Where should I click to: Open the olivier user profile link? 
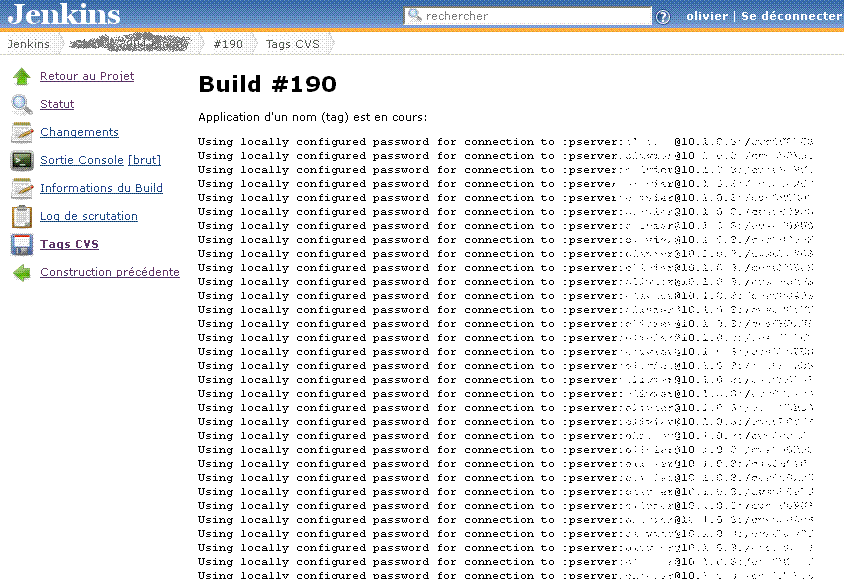pos(707,16)
